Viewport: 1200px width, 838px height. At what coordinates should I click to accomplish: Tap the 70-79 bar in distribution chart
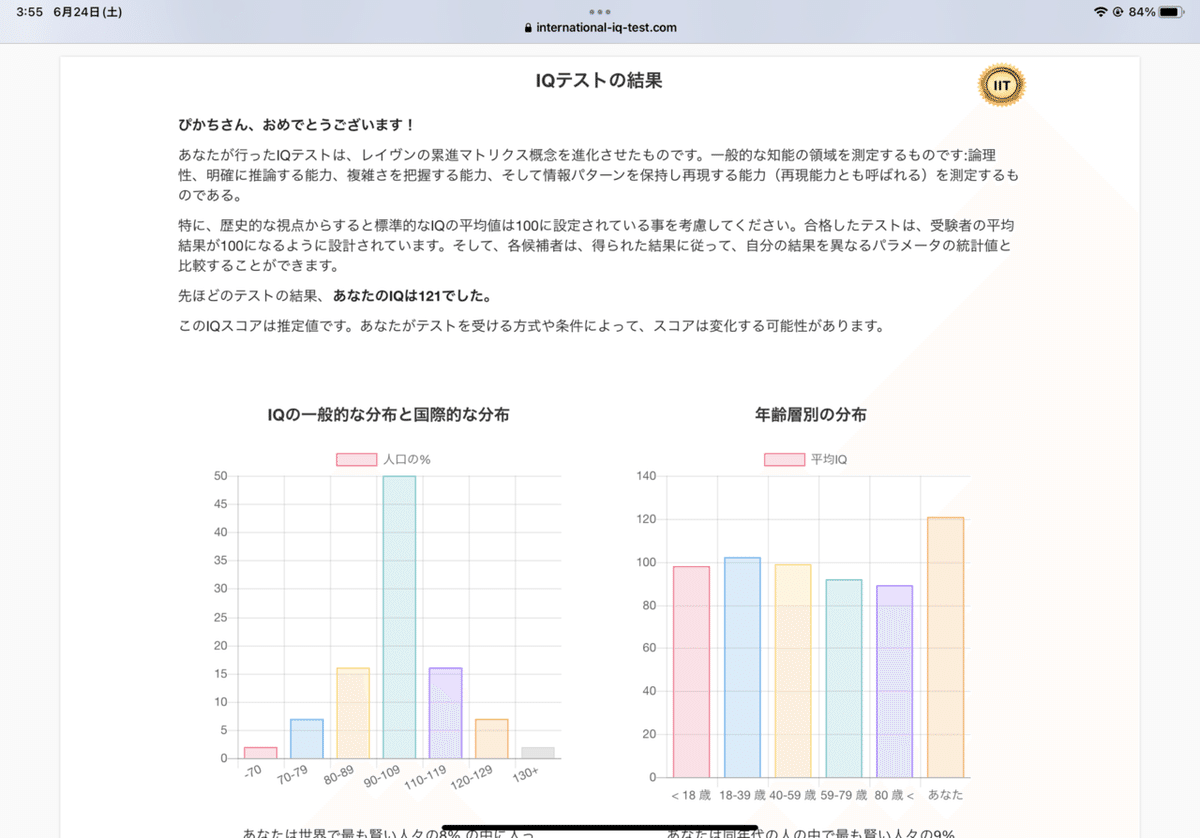pyautogui.click(x=307, y=739)
